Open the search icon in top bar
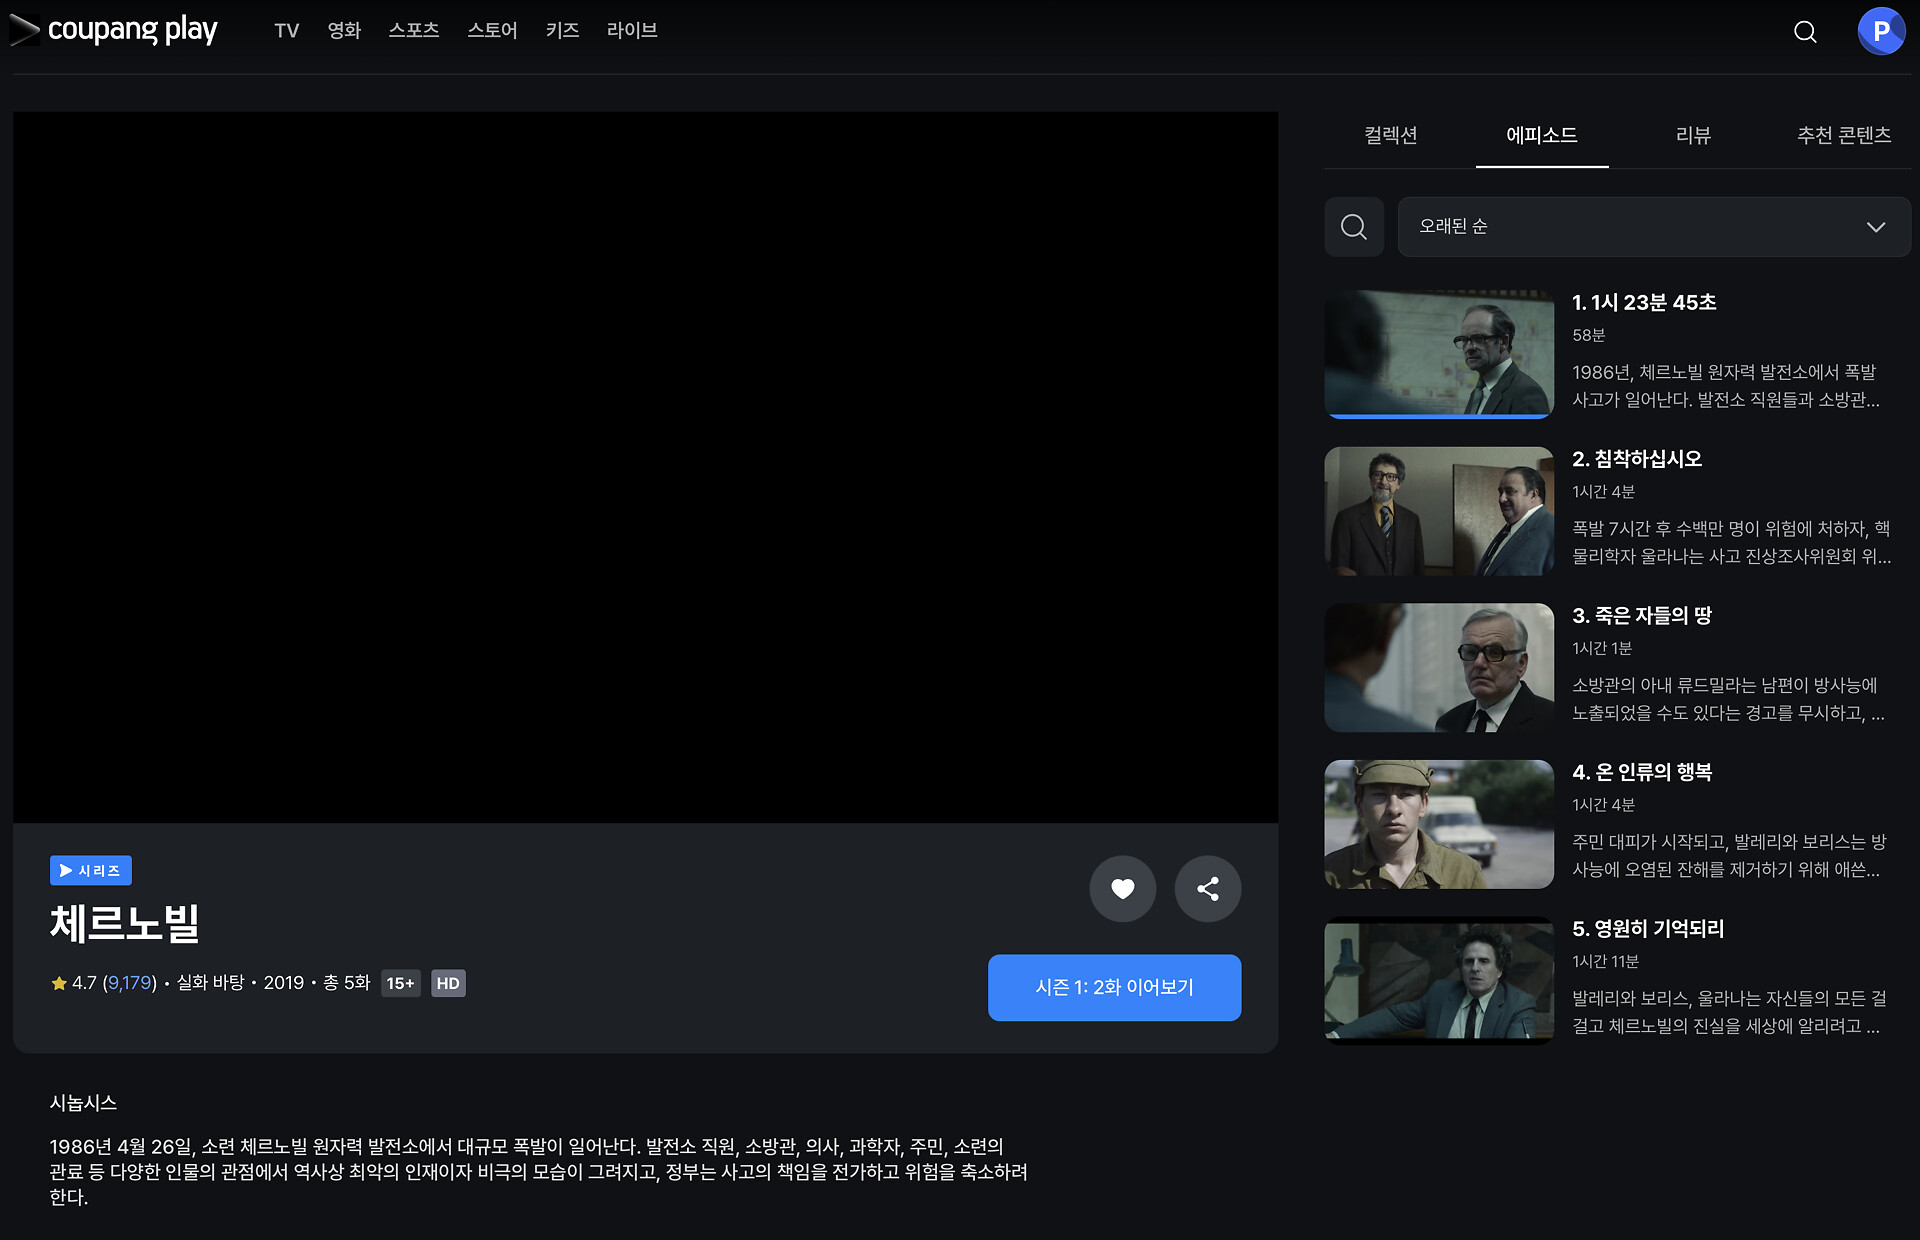This screenshot has width=1920, height=1240. [1805, 32]
